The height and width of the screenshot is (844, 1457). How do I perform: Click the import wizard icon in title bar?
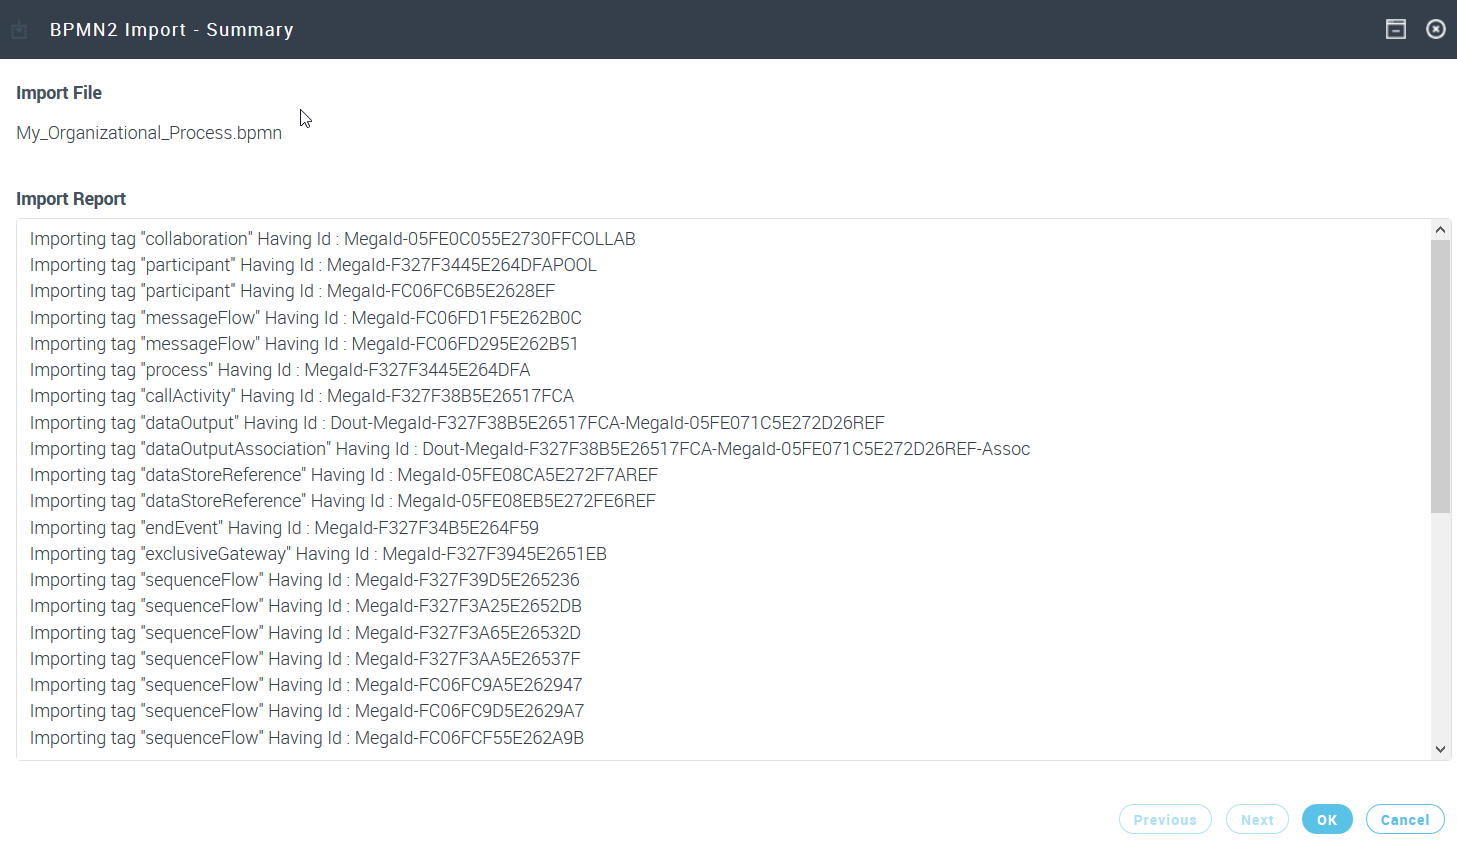(x=19, y=30)
